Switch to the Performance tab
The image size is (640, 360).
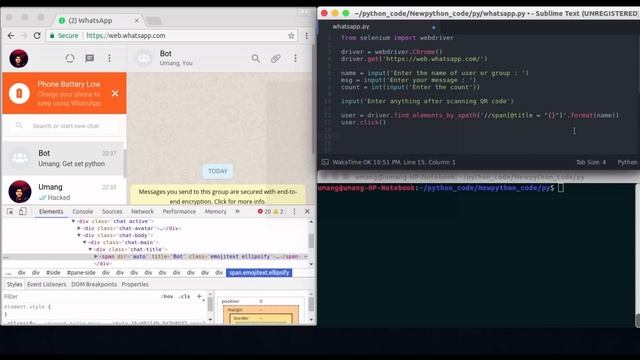tap(179, 211)
